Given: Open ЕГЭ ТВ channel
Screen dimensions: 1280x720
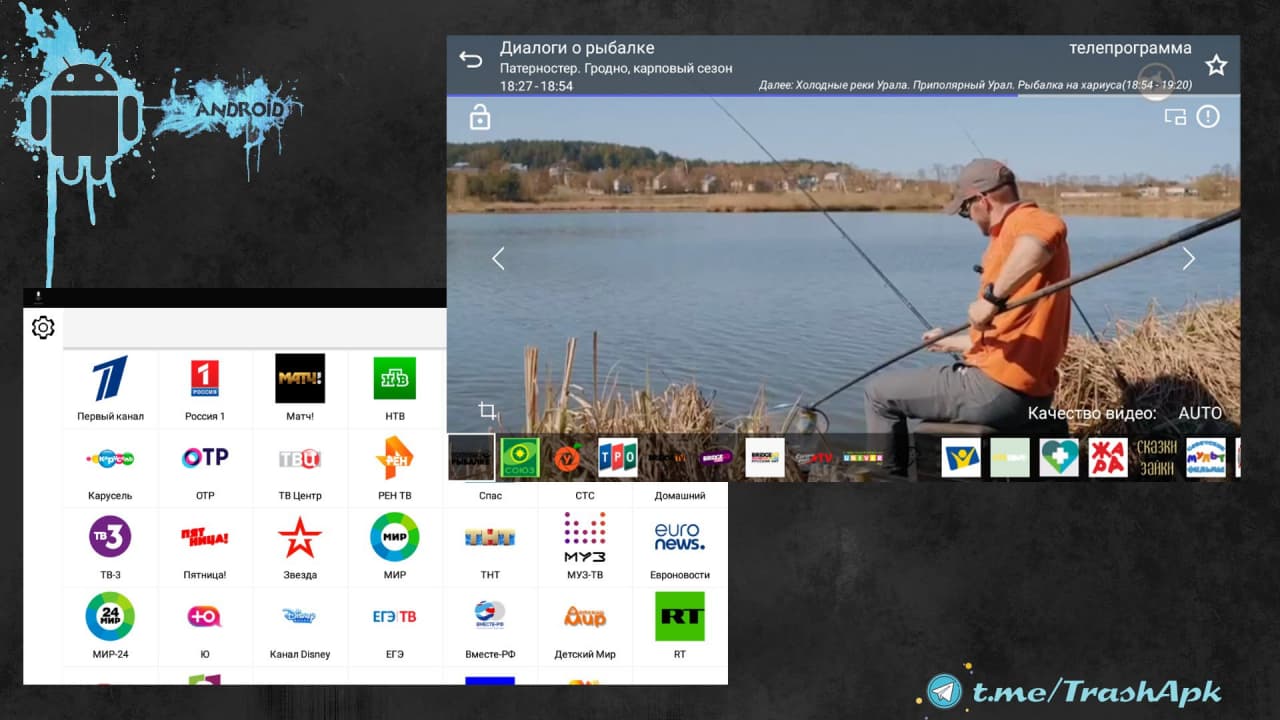Looking at the screenshot, I should point(395,626).
